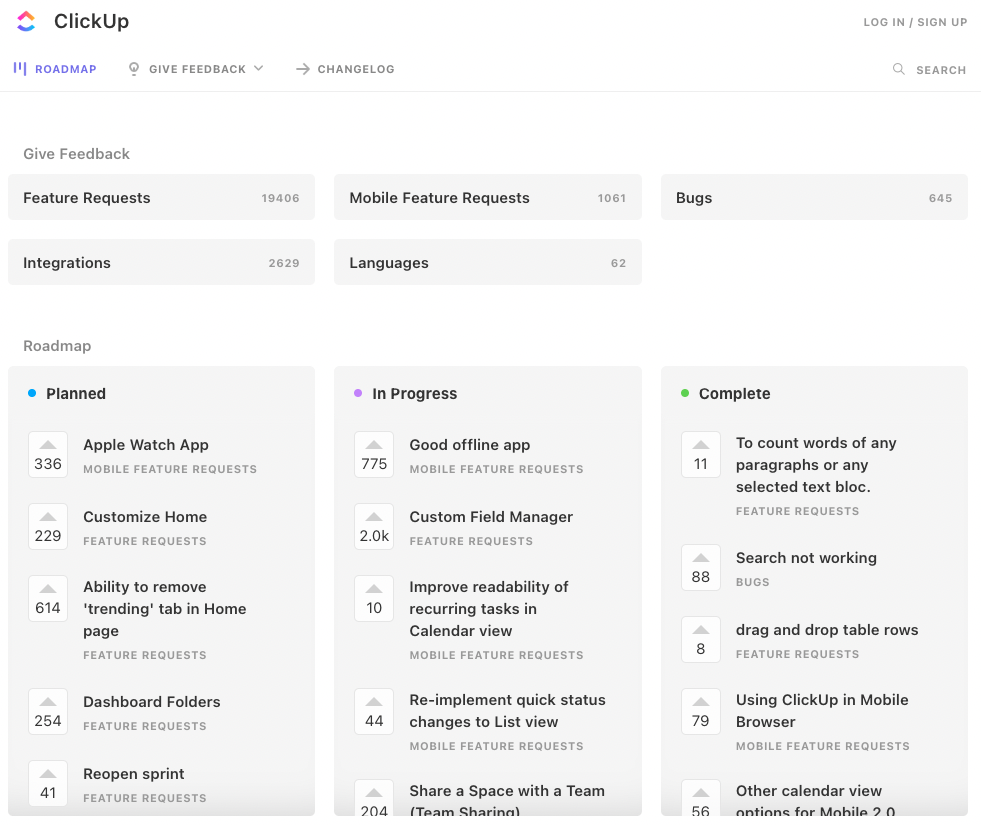Upvote the Good offline app request
Viewport: 981px width, 825px height.
374,455
